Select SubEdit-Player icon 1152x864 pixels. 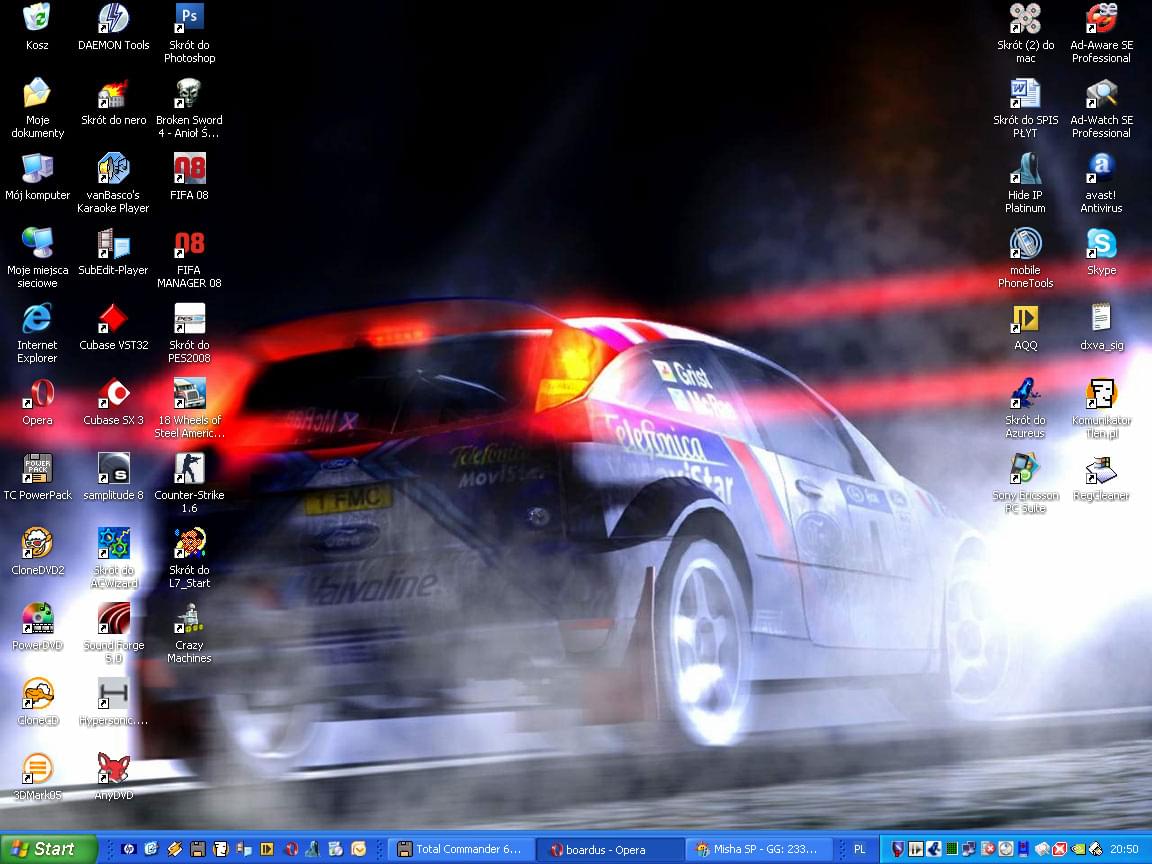tap(113, 253)
